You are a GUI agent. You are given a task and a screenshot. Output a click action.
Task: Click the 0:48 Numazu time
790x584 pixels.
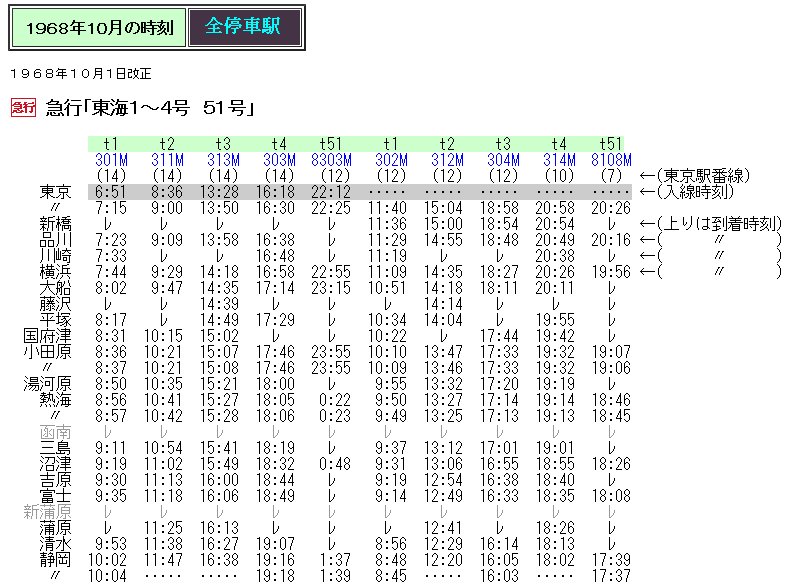(335, 464)
